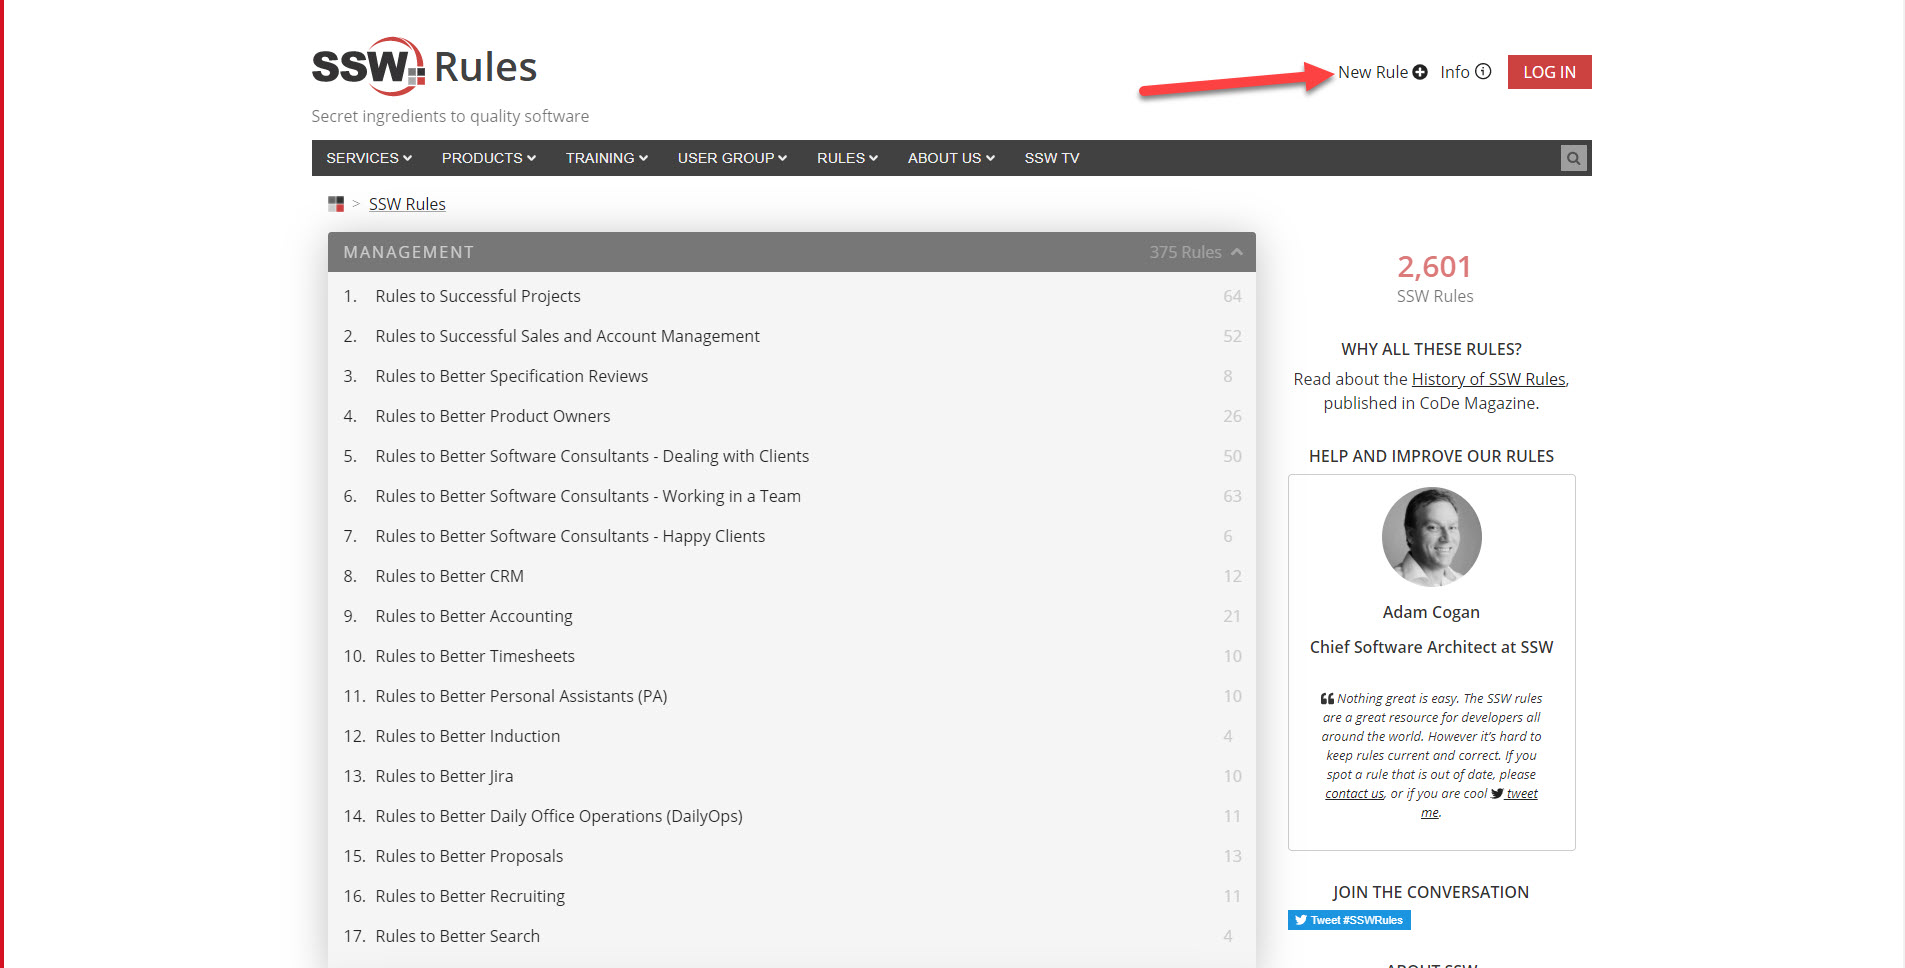Click the SSW Rules breadcrumb link
The image size is (1905, 968).
(x=407, y=204)
